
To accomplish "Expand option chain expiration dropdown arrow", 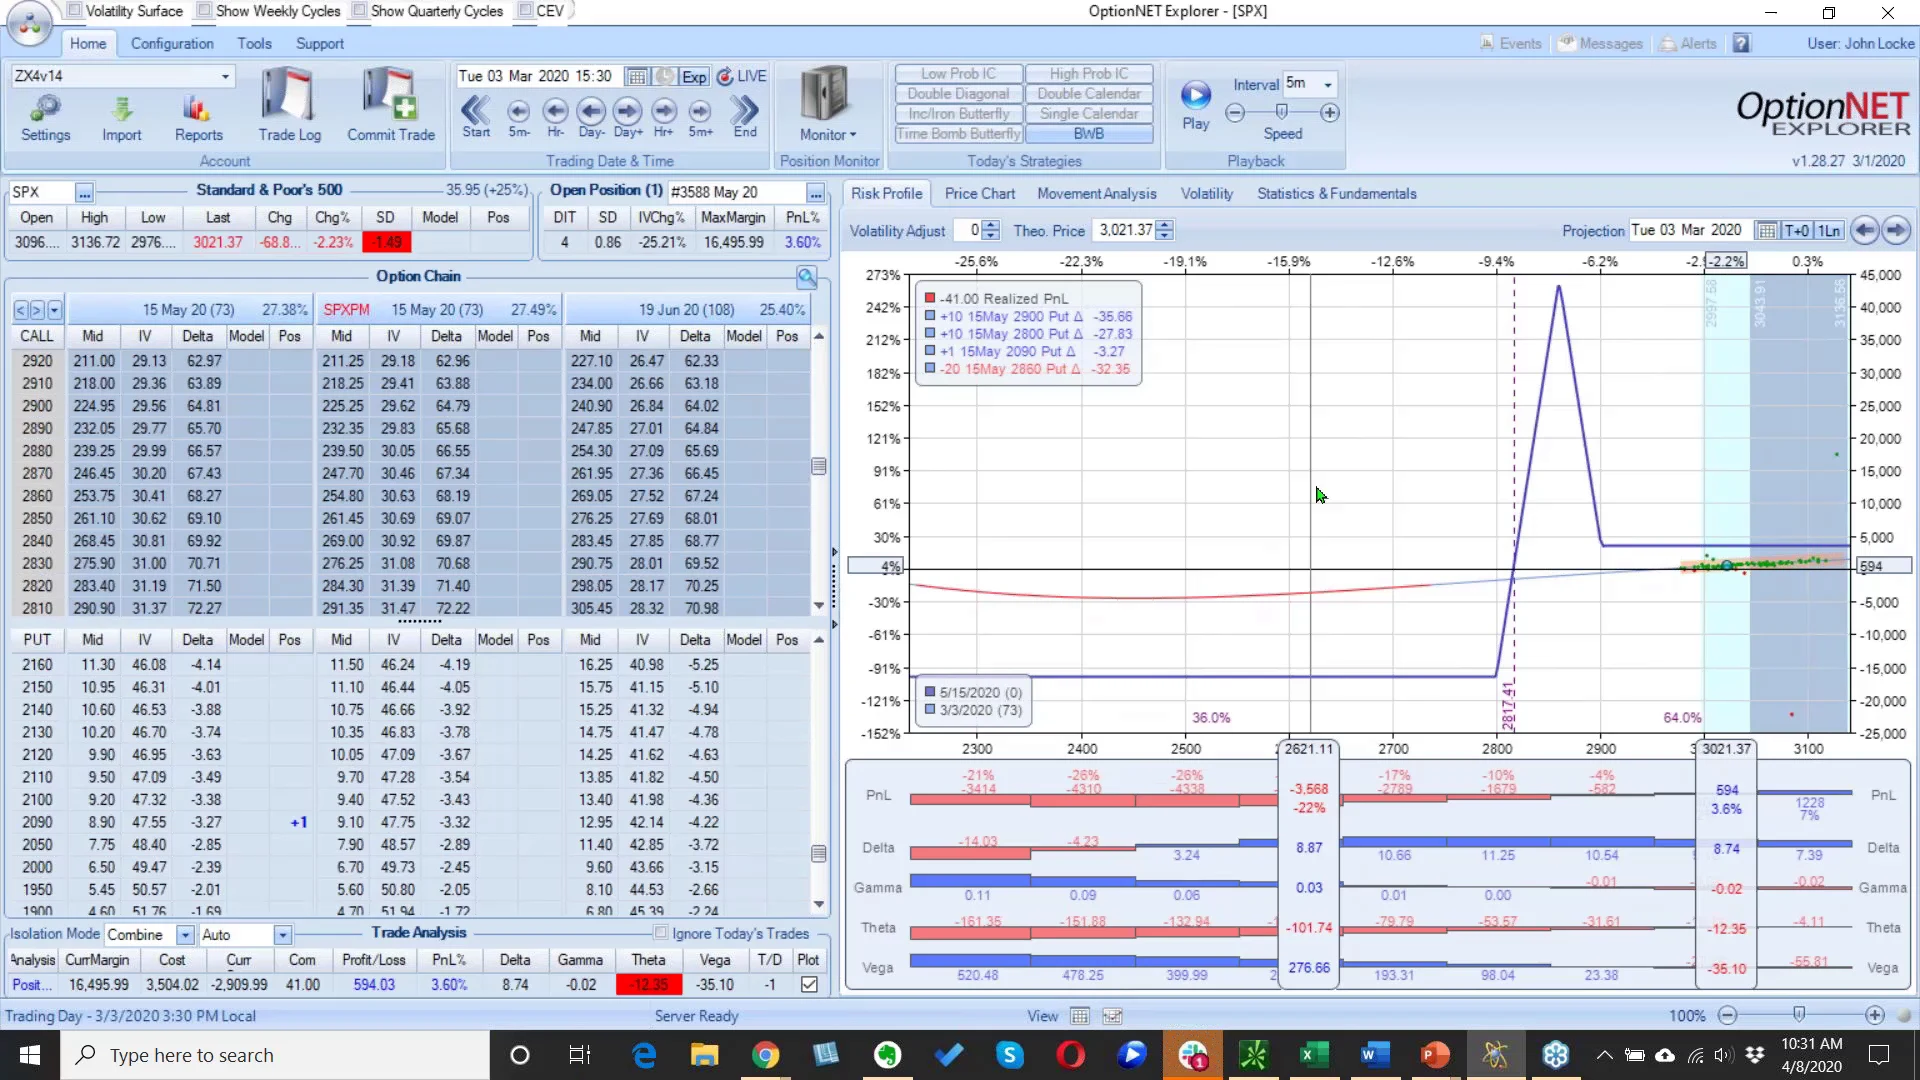I will tap(55, 310).
